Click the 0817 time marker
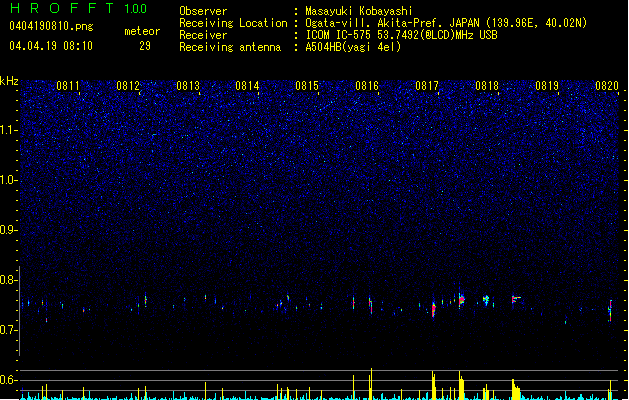This screenshot has width=629, height=400. pyautogui.click(x=427, y=86)
